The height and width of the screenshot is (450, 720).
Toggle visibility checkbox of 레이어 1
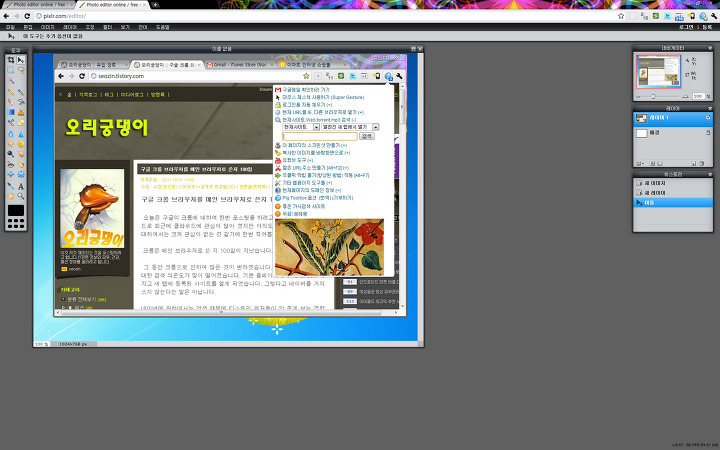pyautogui.click(x=708, y=118)
